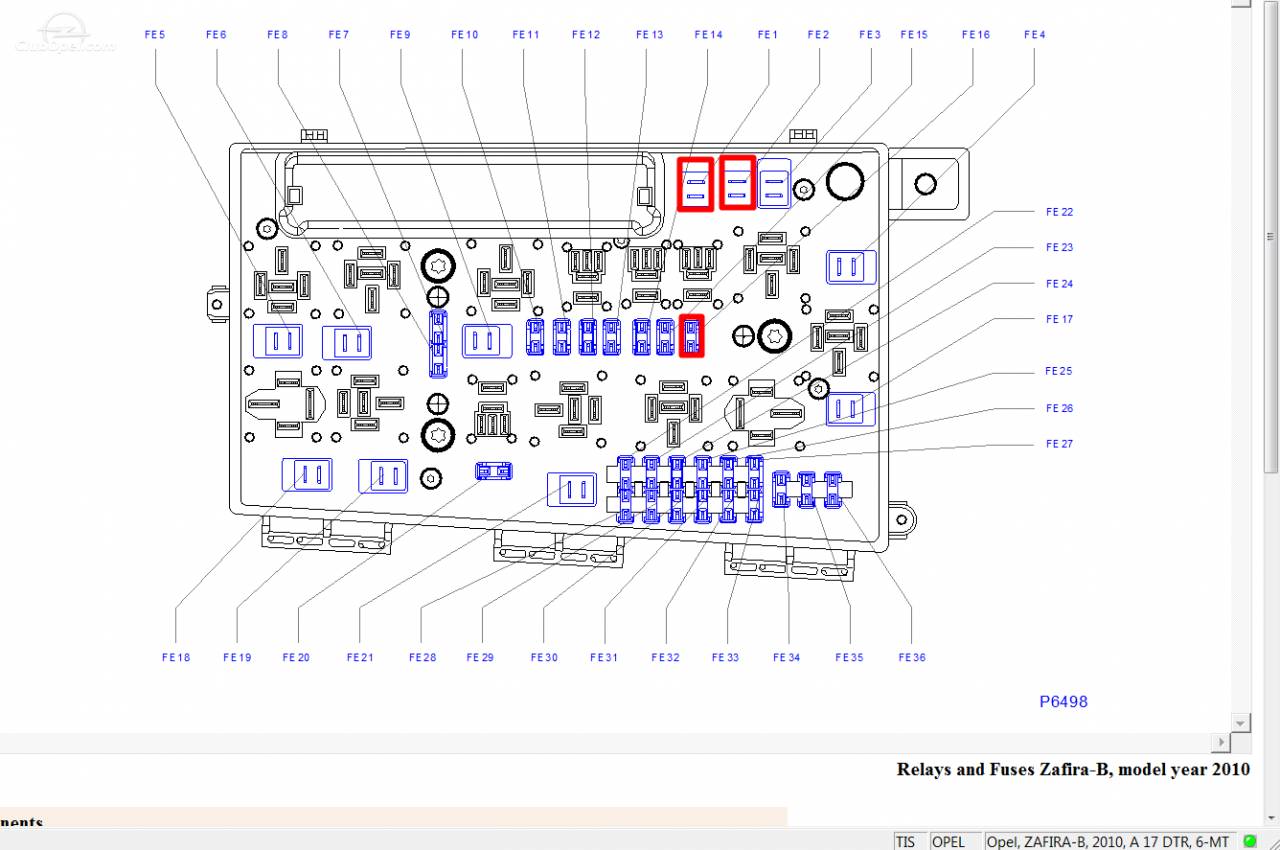Choose the FE35 fuse label

click(x=849, y=658)
